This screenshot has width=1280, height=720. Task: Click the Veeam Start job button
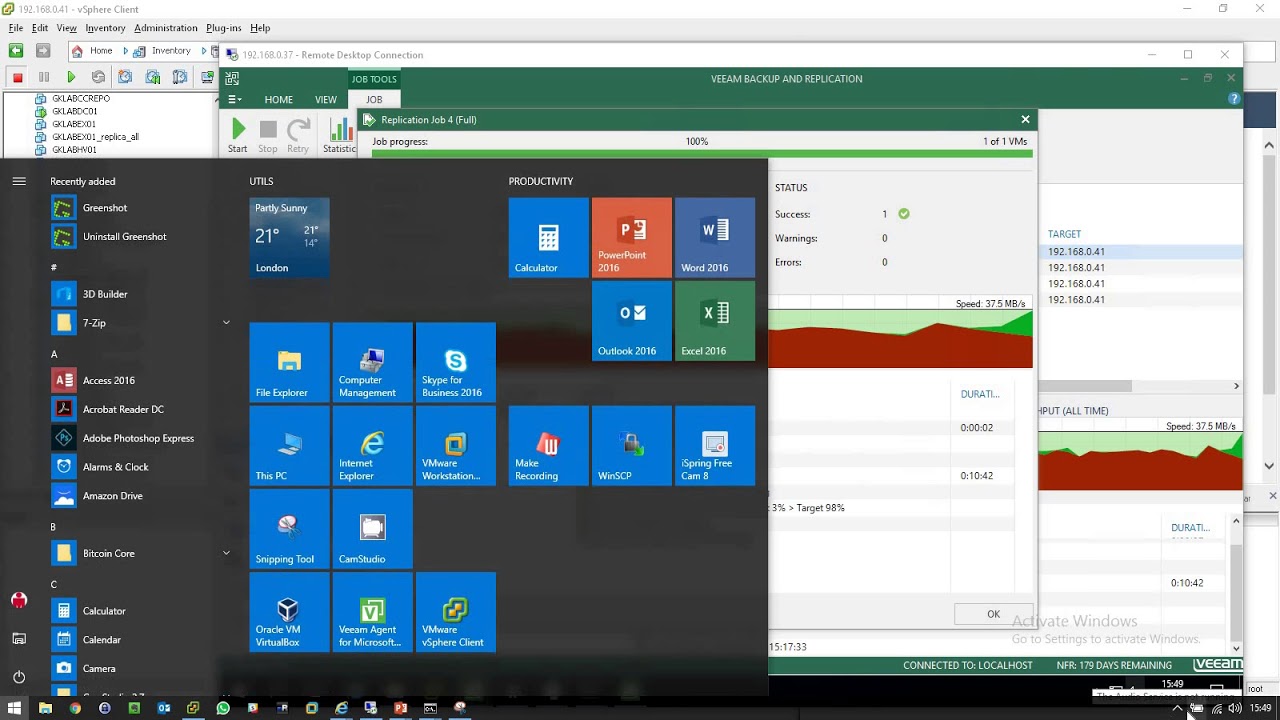(237, 136)
